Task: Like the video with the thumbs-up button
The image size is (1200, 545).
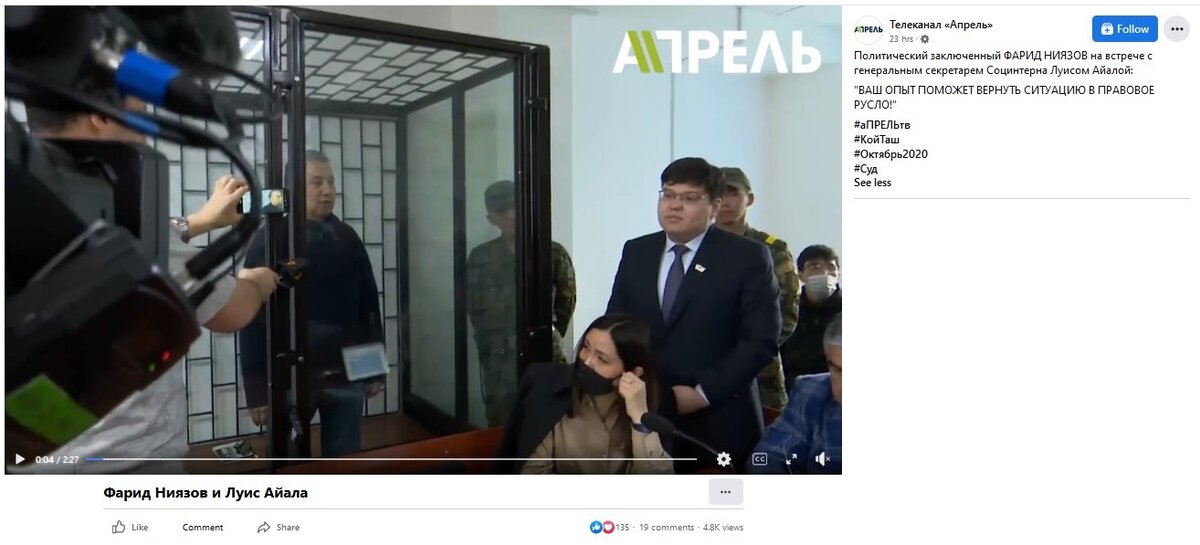Action: click(x=130, y=527)
